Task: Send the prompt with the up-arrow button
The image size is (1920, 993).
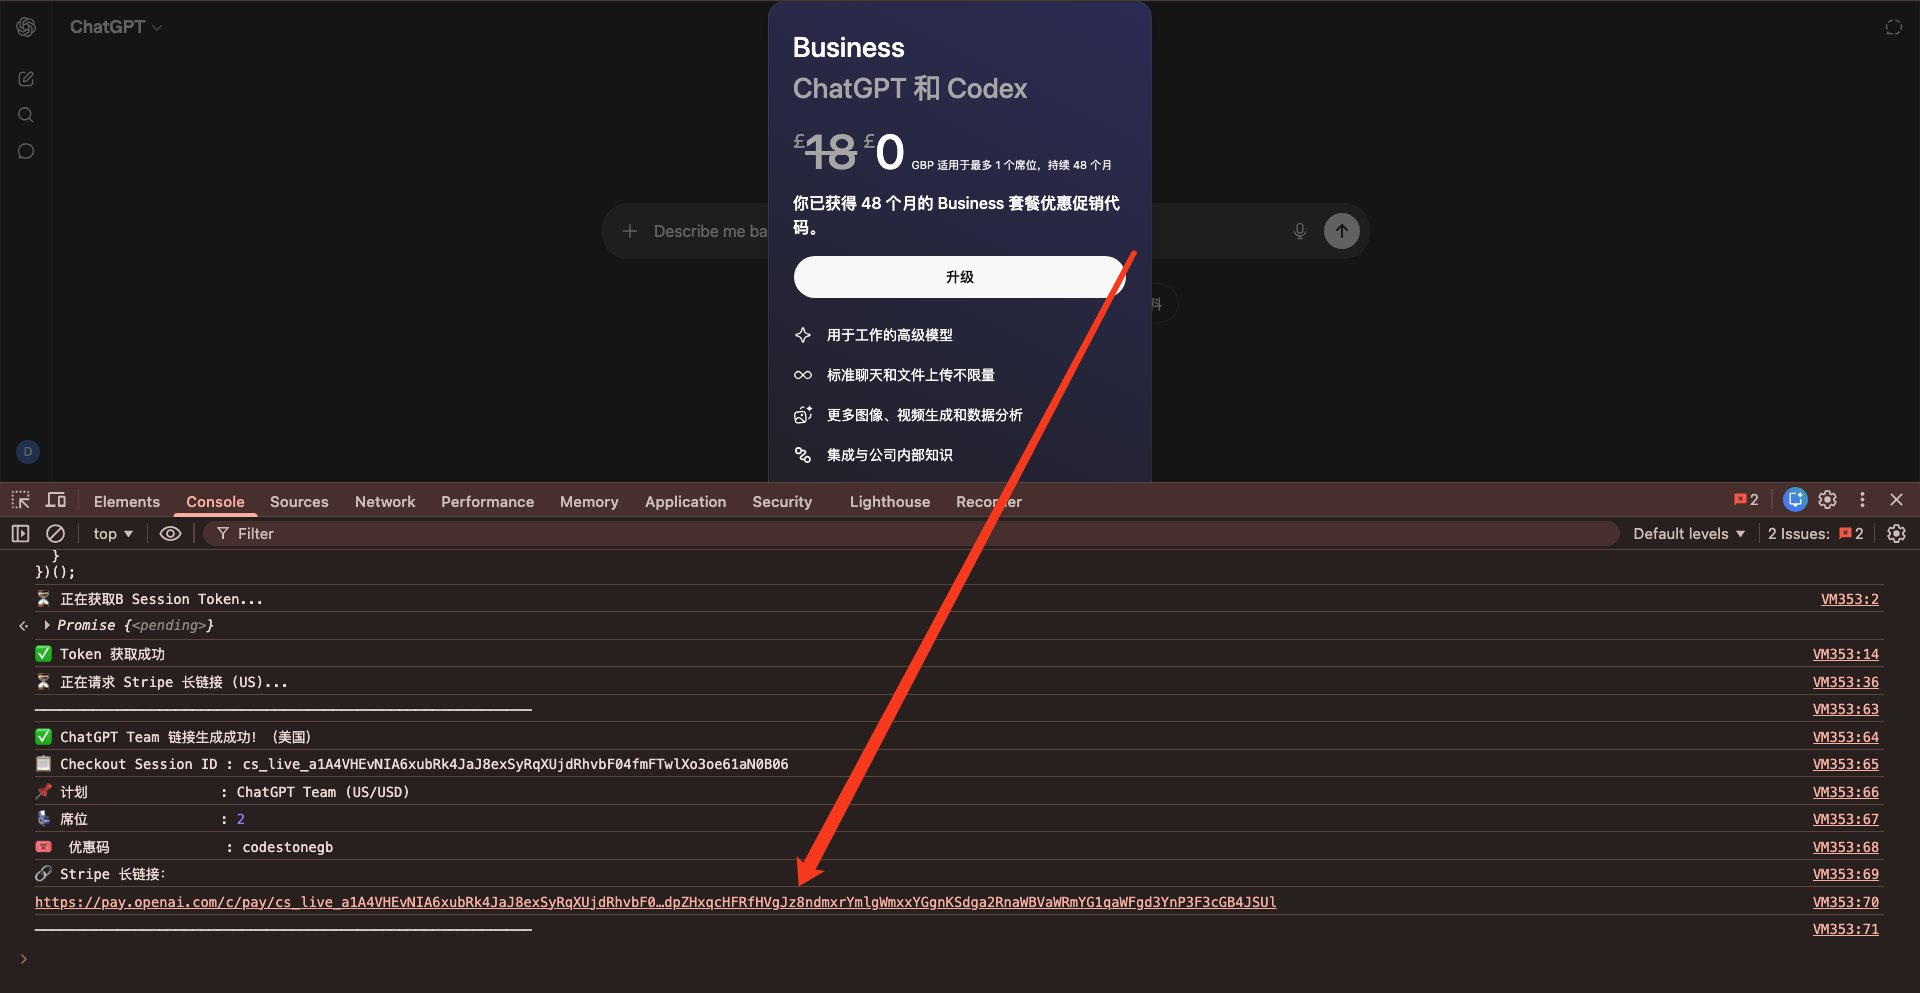Action: pos(1342,231)
